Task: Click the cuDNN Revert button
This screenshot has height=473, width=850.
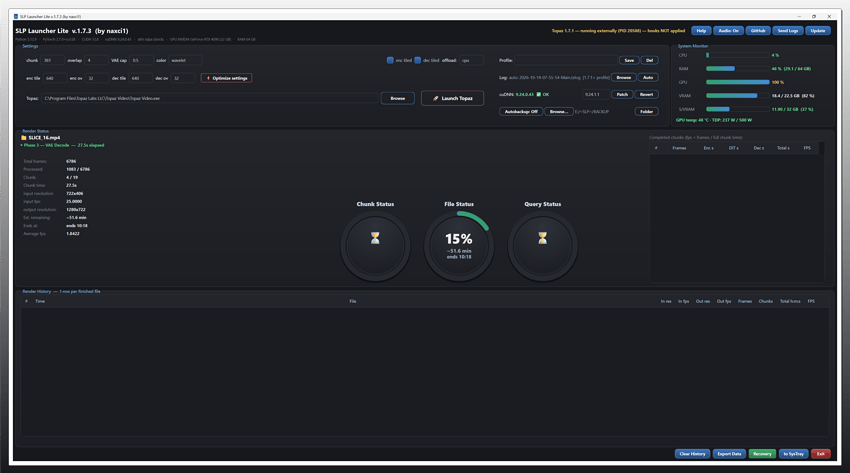Action: pyautogui.click(x=646, y=94)
